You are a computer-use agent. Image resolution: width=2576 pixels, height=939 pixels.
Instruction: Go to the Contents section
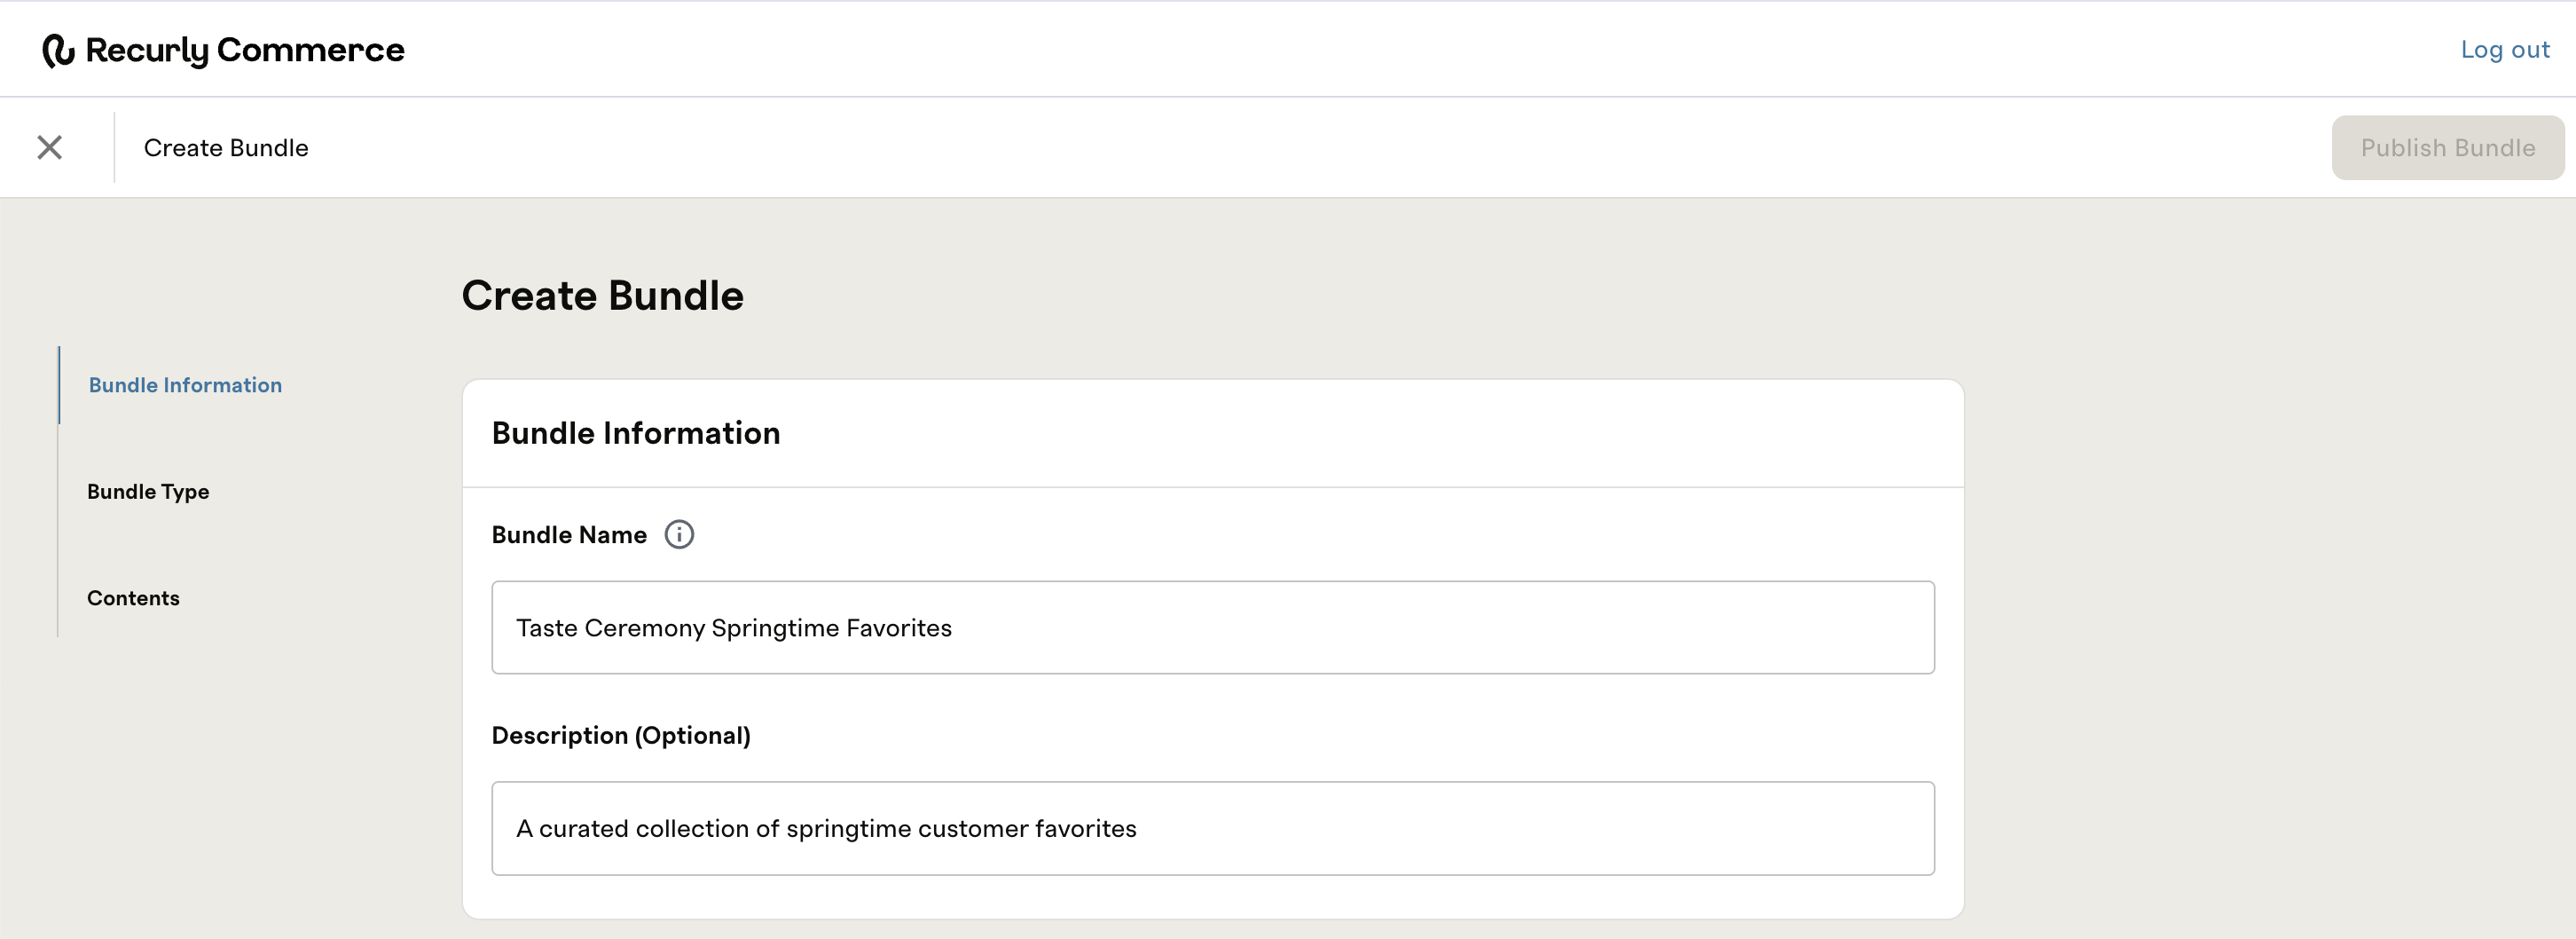pos(133,598)
